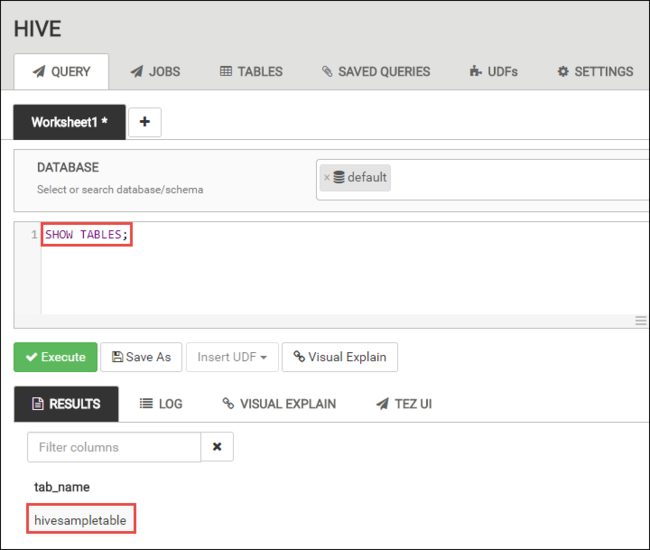Open the QUERY tab

(x=61, y=72)
